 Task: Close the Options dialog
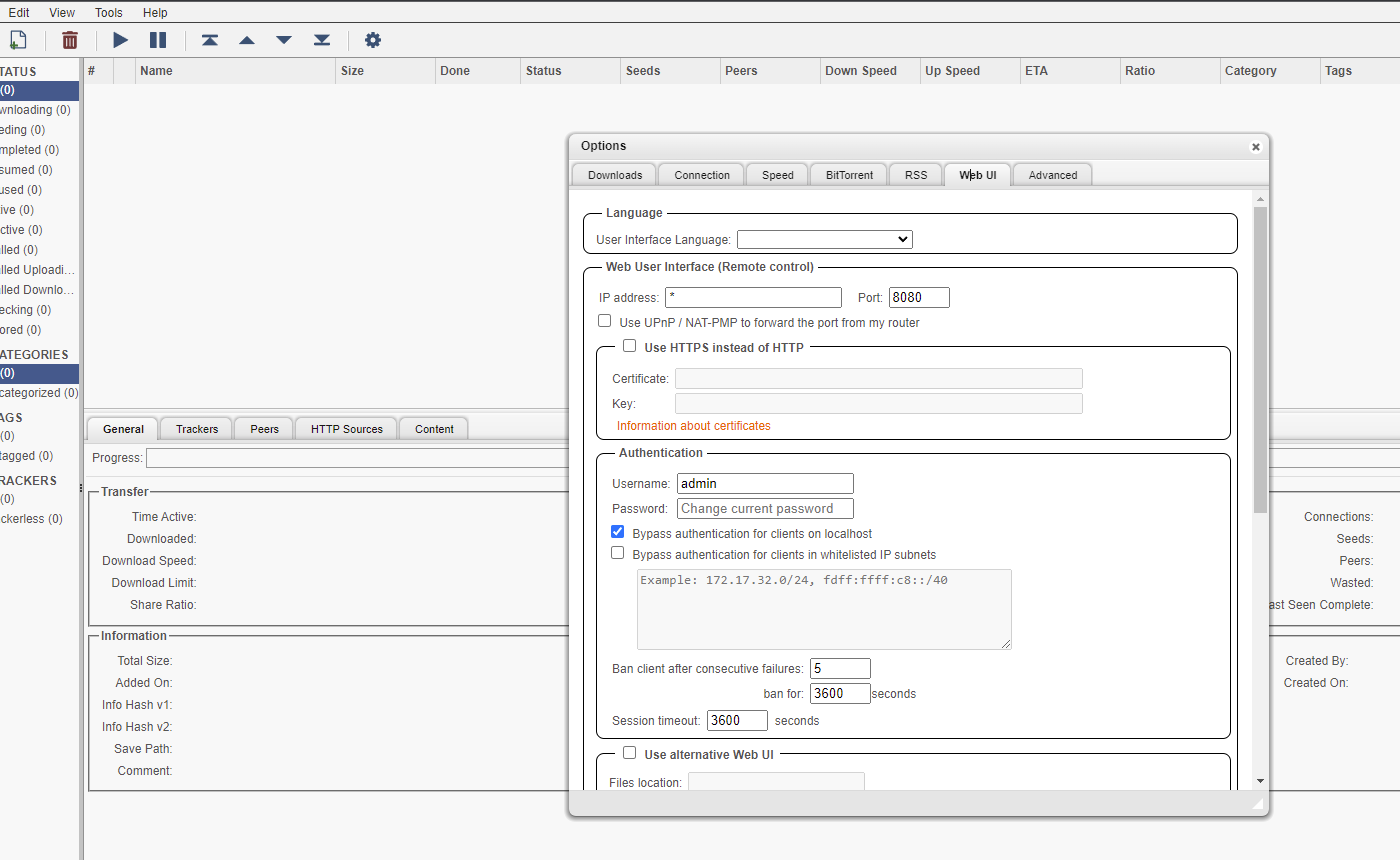pyautogui.click(x=1256, y=147)
